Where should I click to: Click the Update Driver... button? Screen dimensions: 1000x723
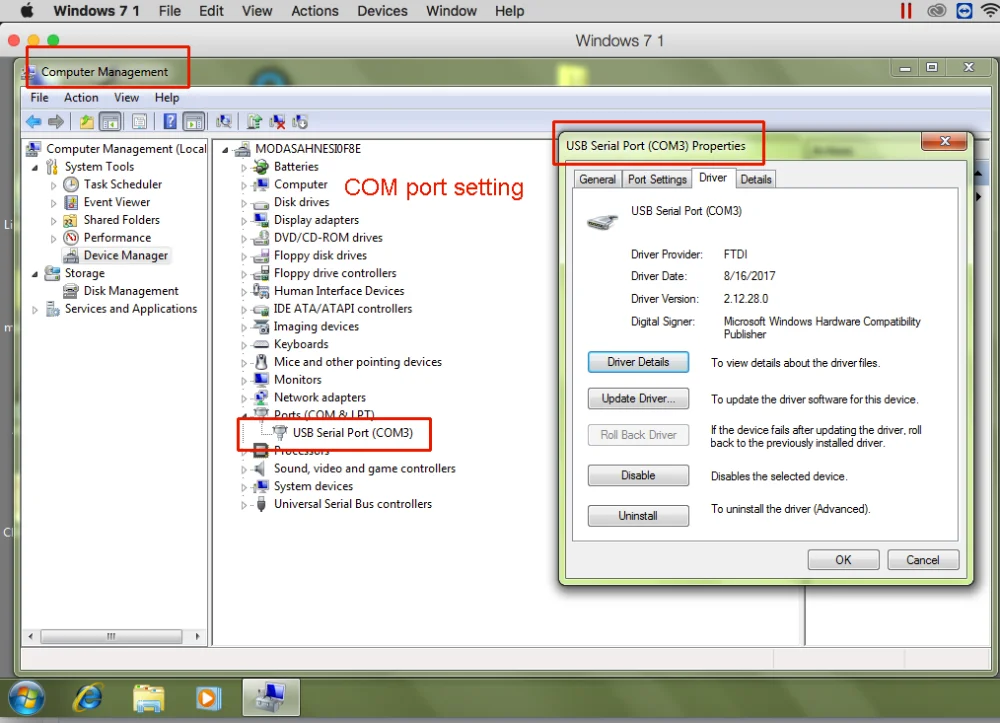coord(638,398)
